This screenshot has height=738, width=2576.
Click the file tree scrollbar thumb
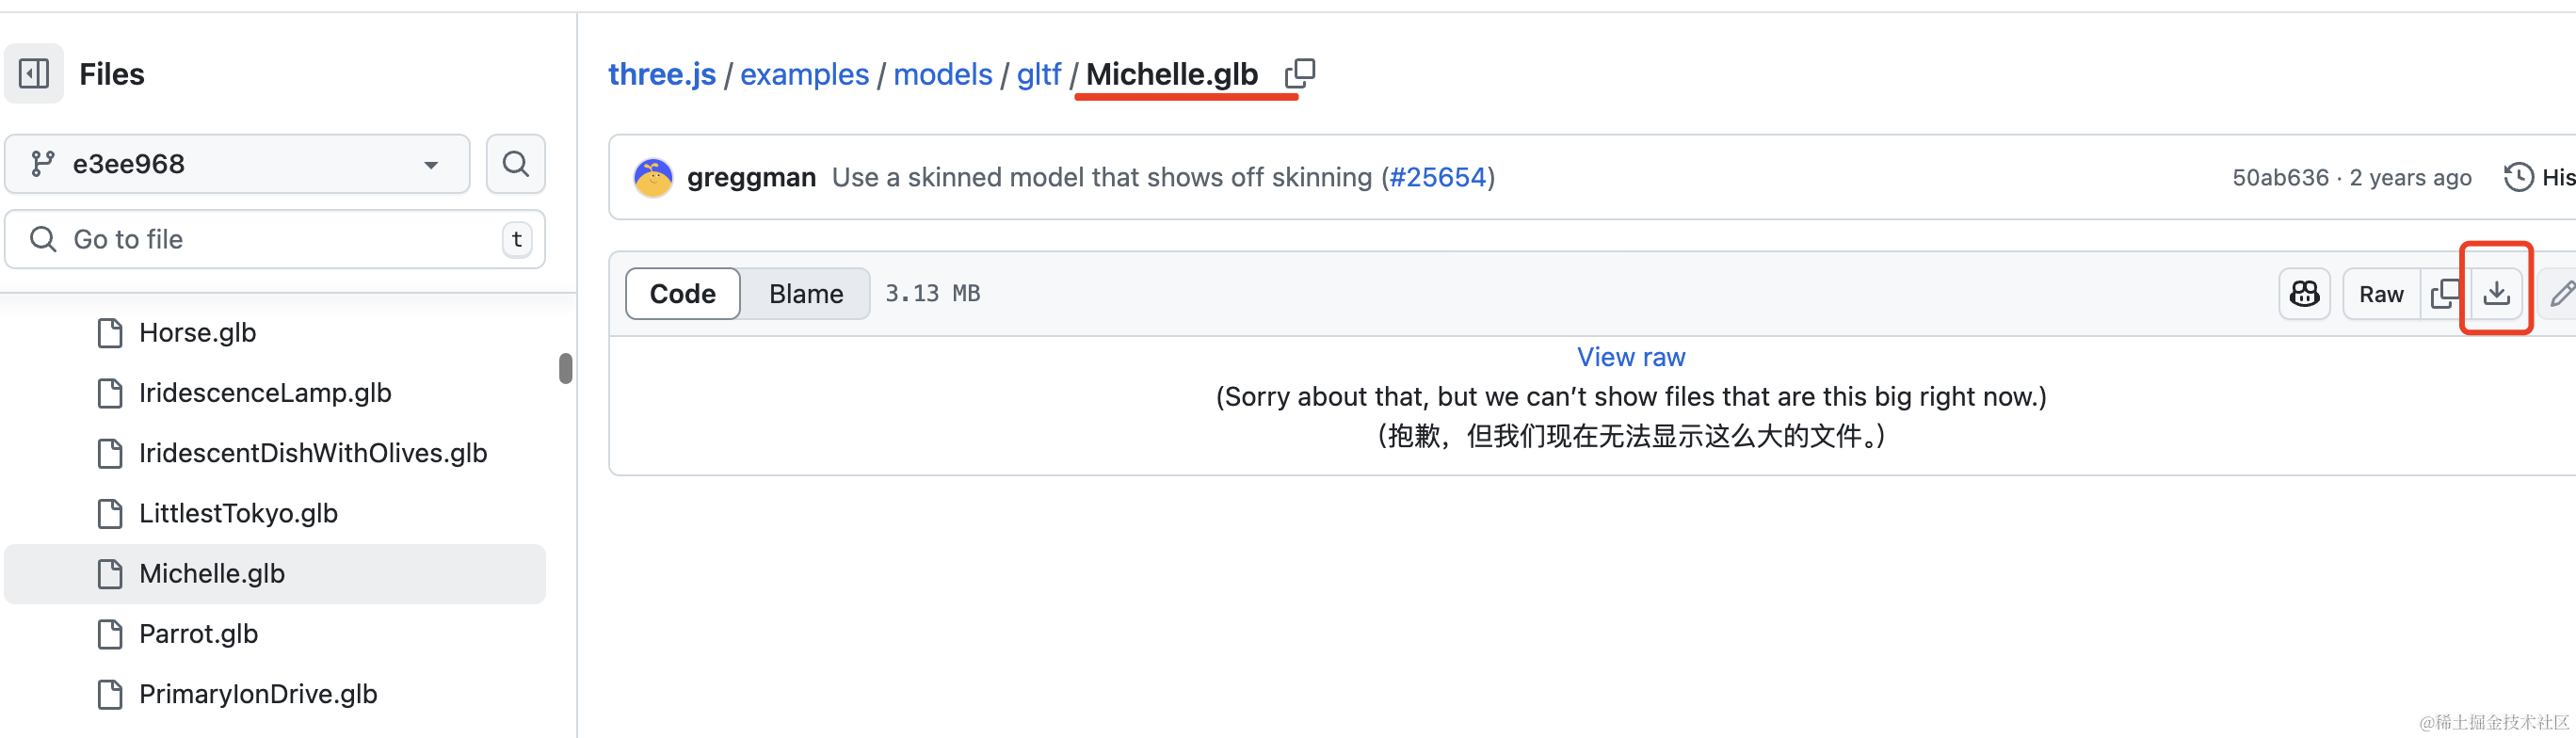click(x=565, y=368)
